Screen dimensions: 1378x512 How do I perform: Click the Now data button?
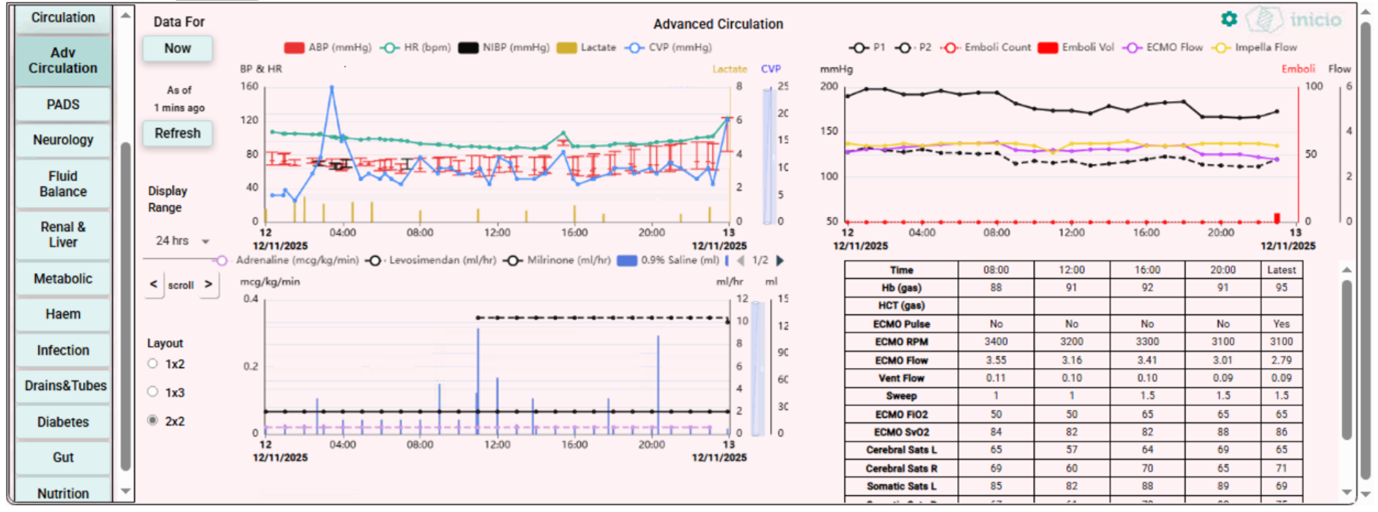[178, 48]
